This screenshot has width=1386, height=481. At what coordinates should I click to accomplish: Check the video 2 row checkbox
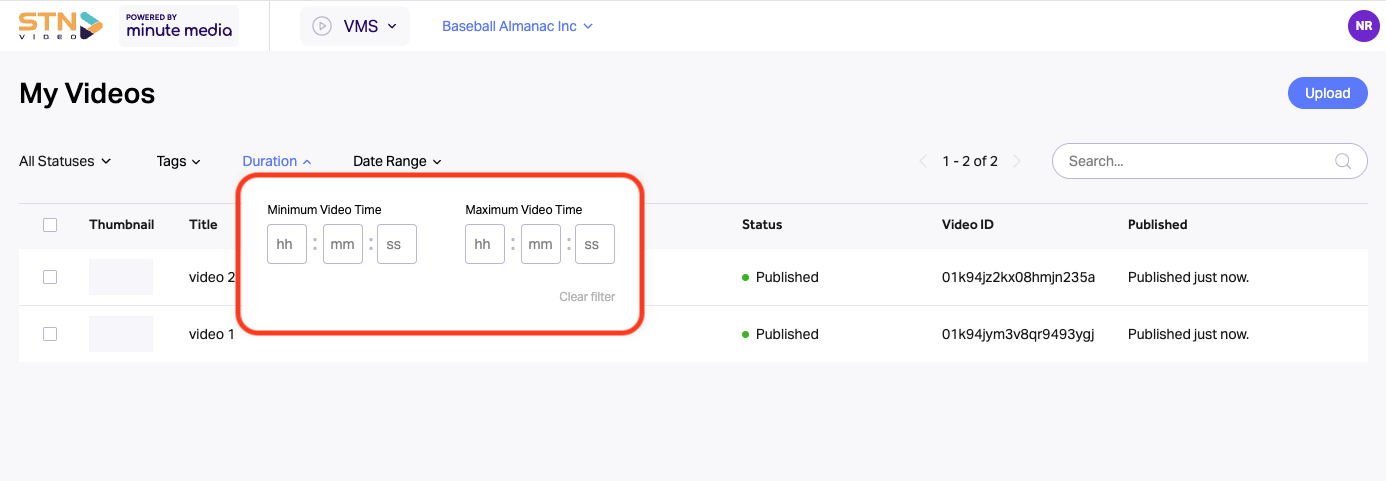(x=50, y=277)
